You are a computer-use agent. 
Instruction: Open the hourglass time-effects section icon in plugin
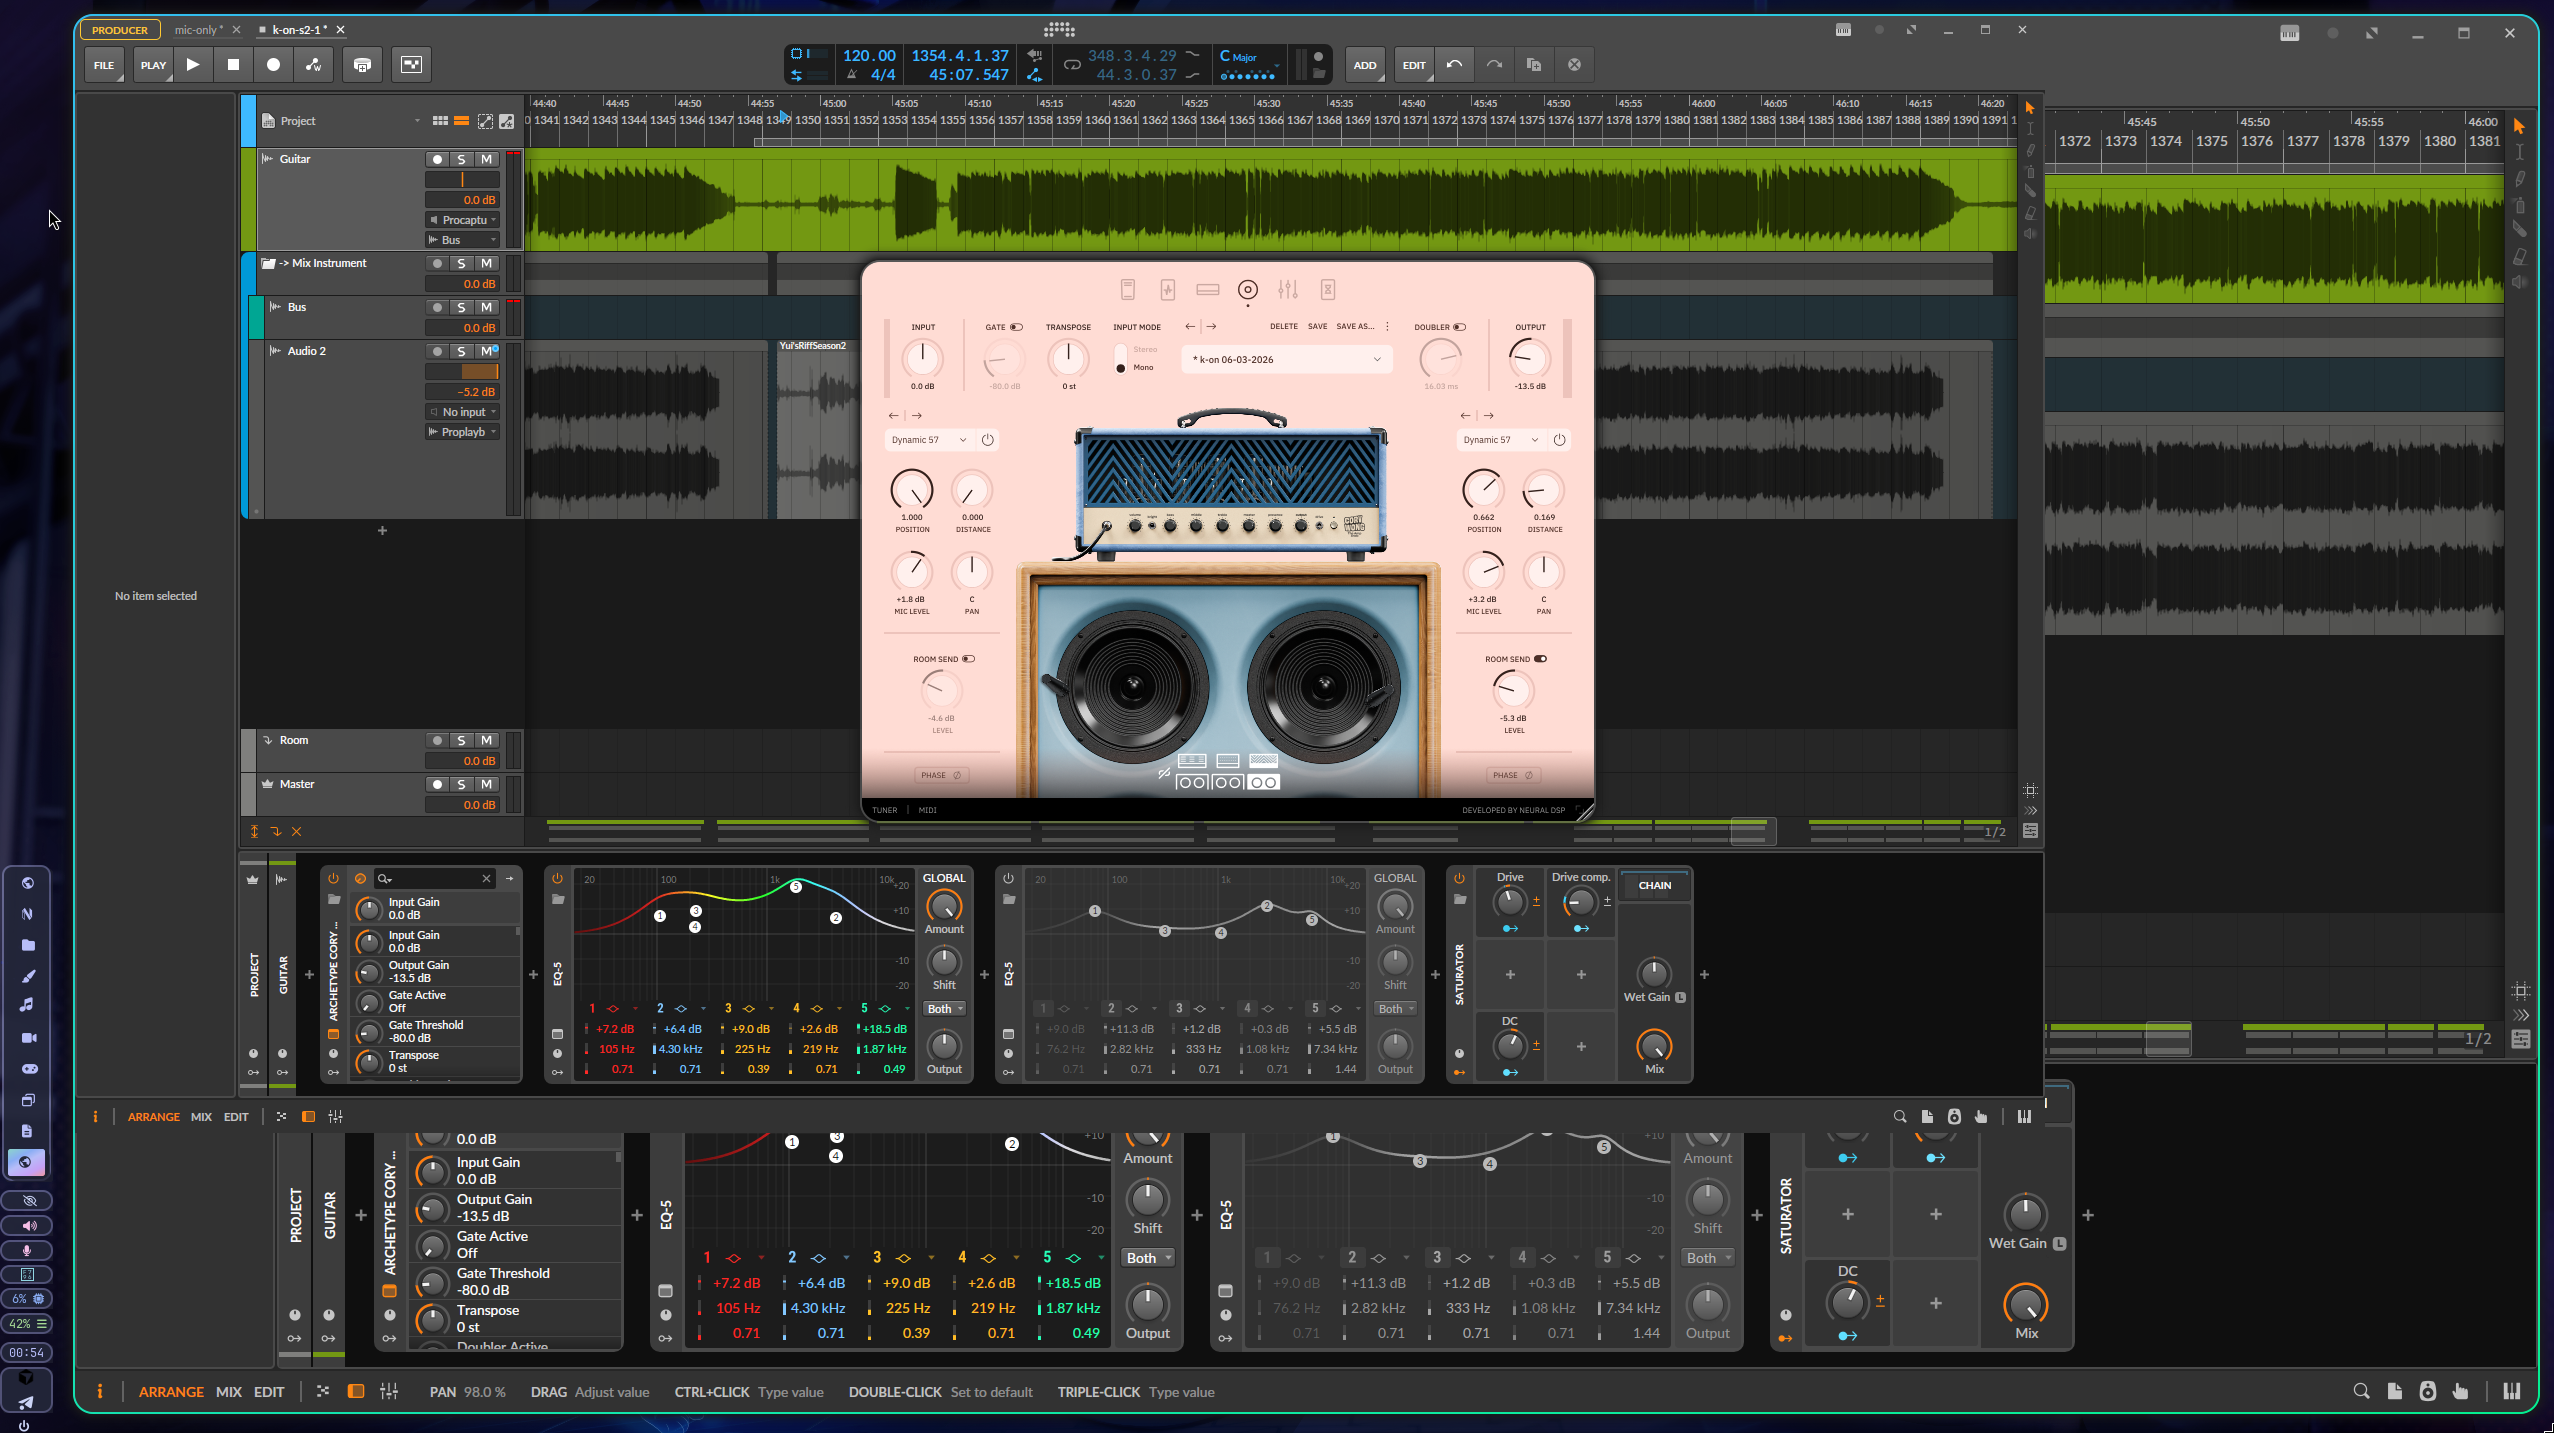coord(1328,290)
